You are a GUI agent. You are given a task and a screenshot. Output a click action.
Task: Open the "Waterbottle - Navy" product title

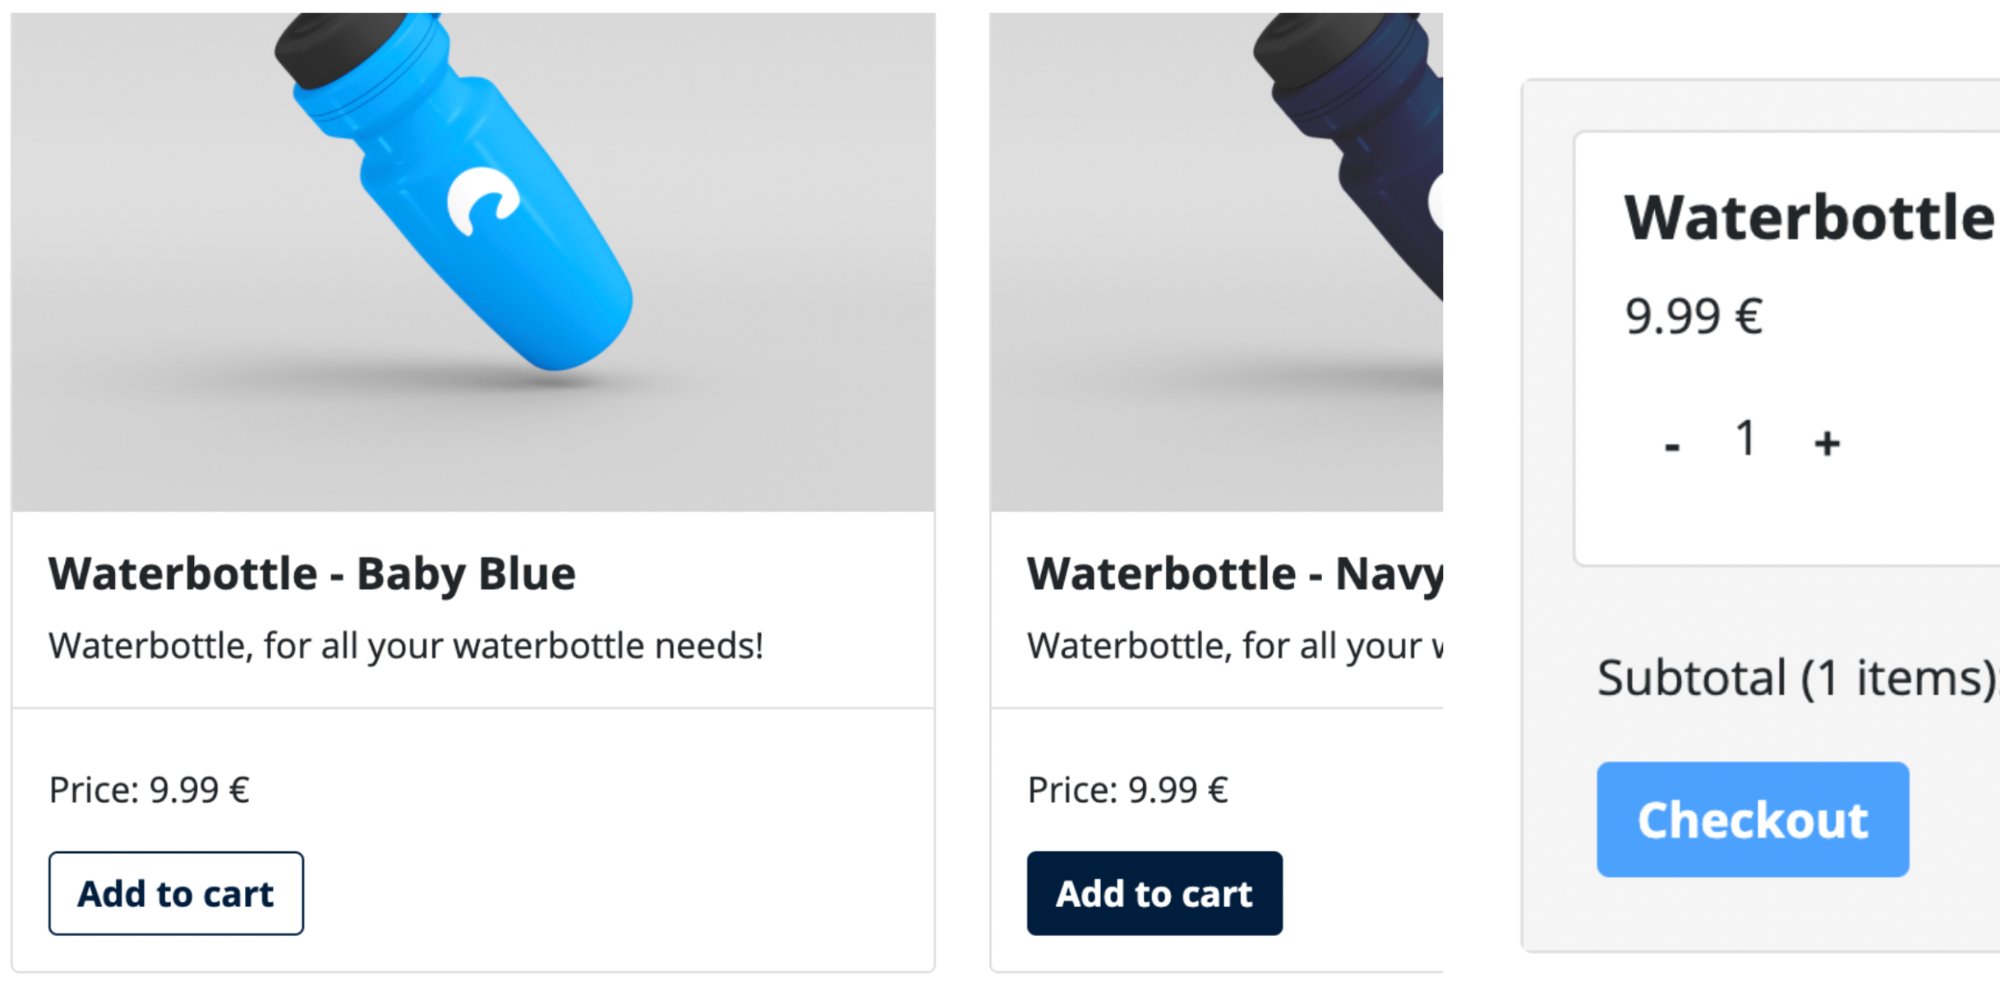tap(1235, 574)
